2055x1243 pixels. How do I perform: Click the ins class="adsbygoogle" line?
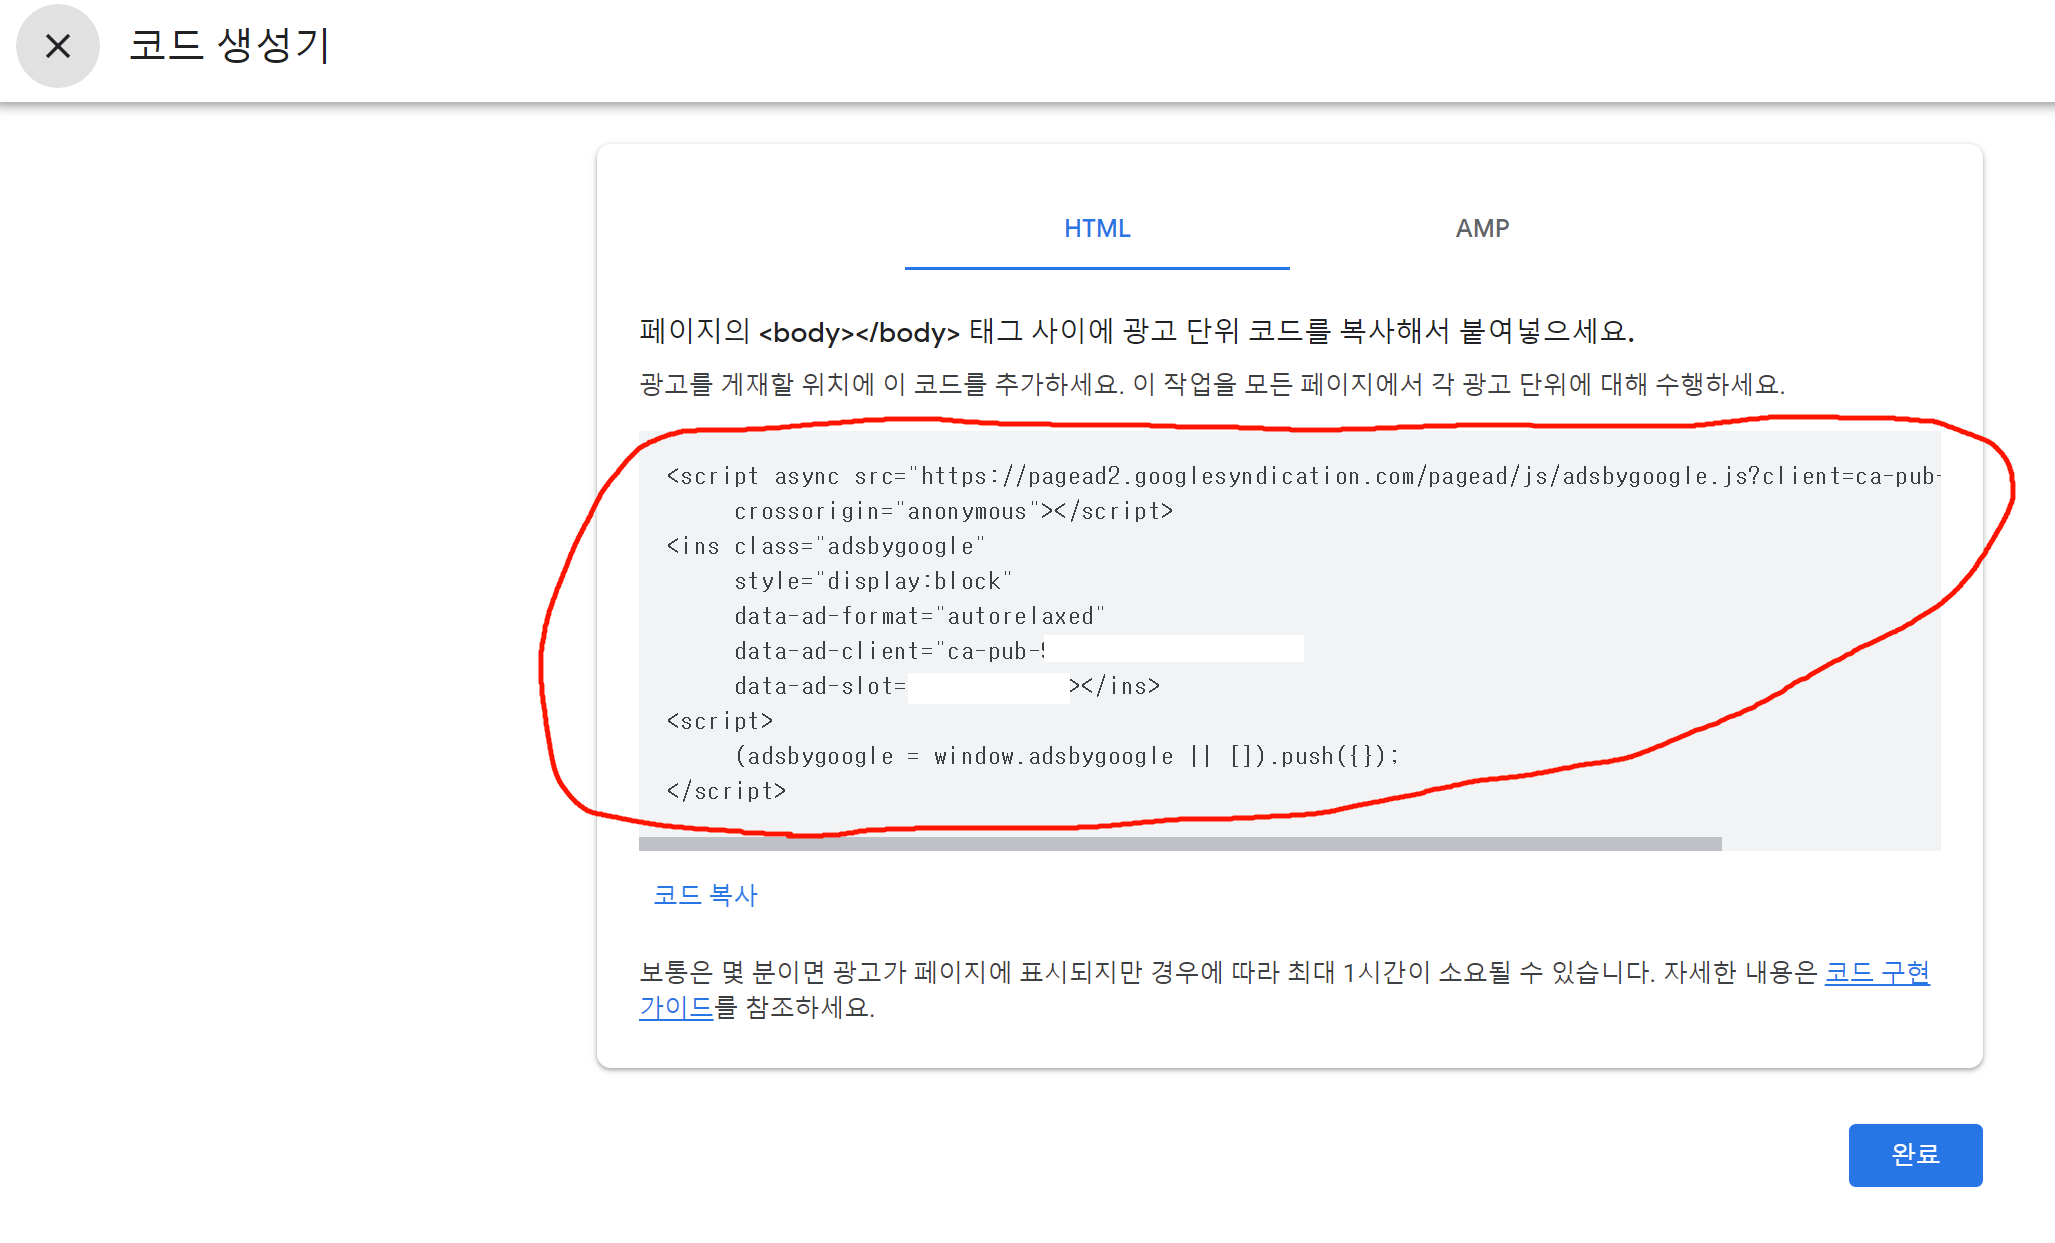tap(825, 546)
